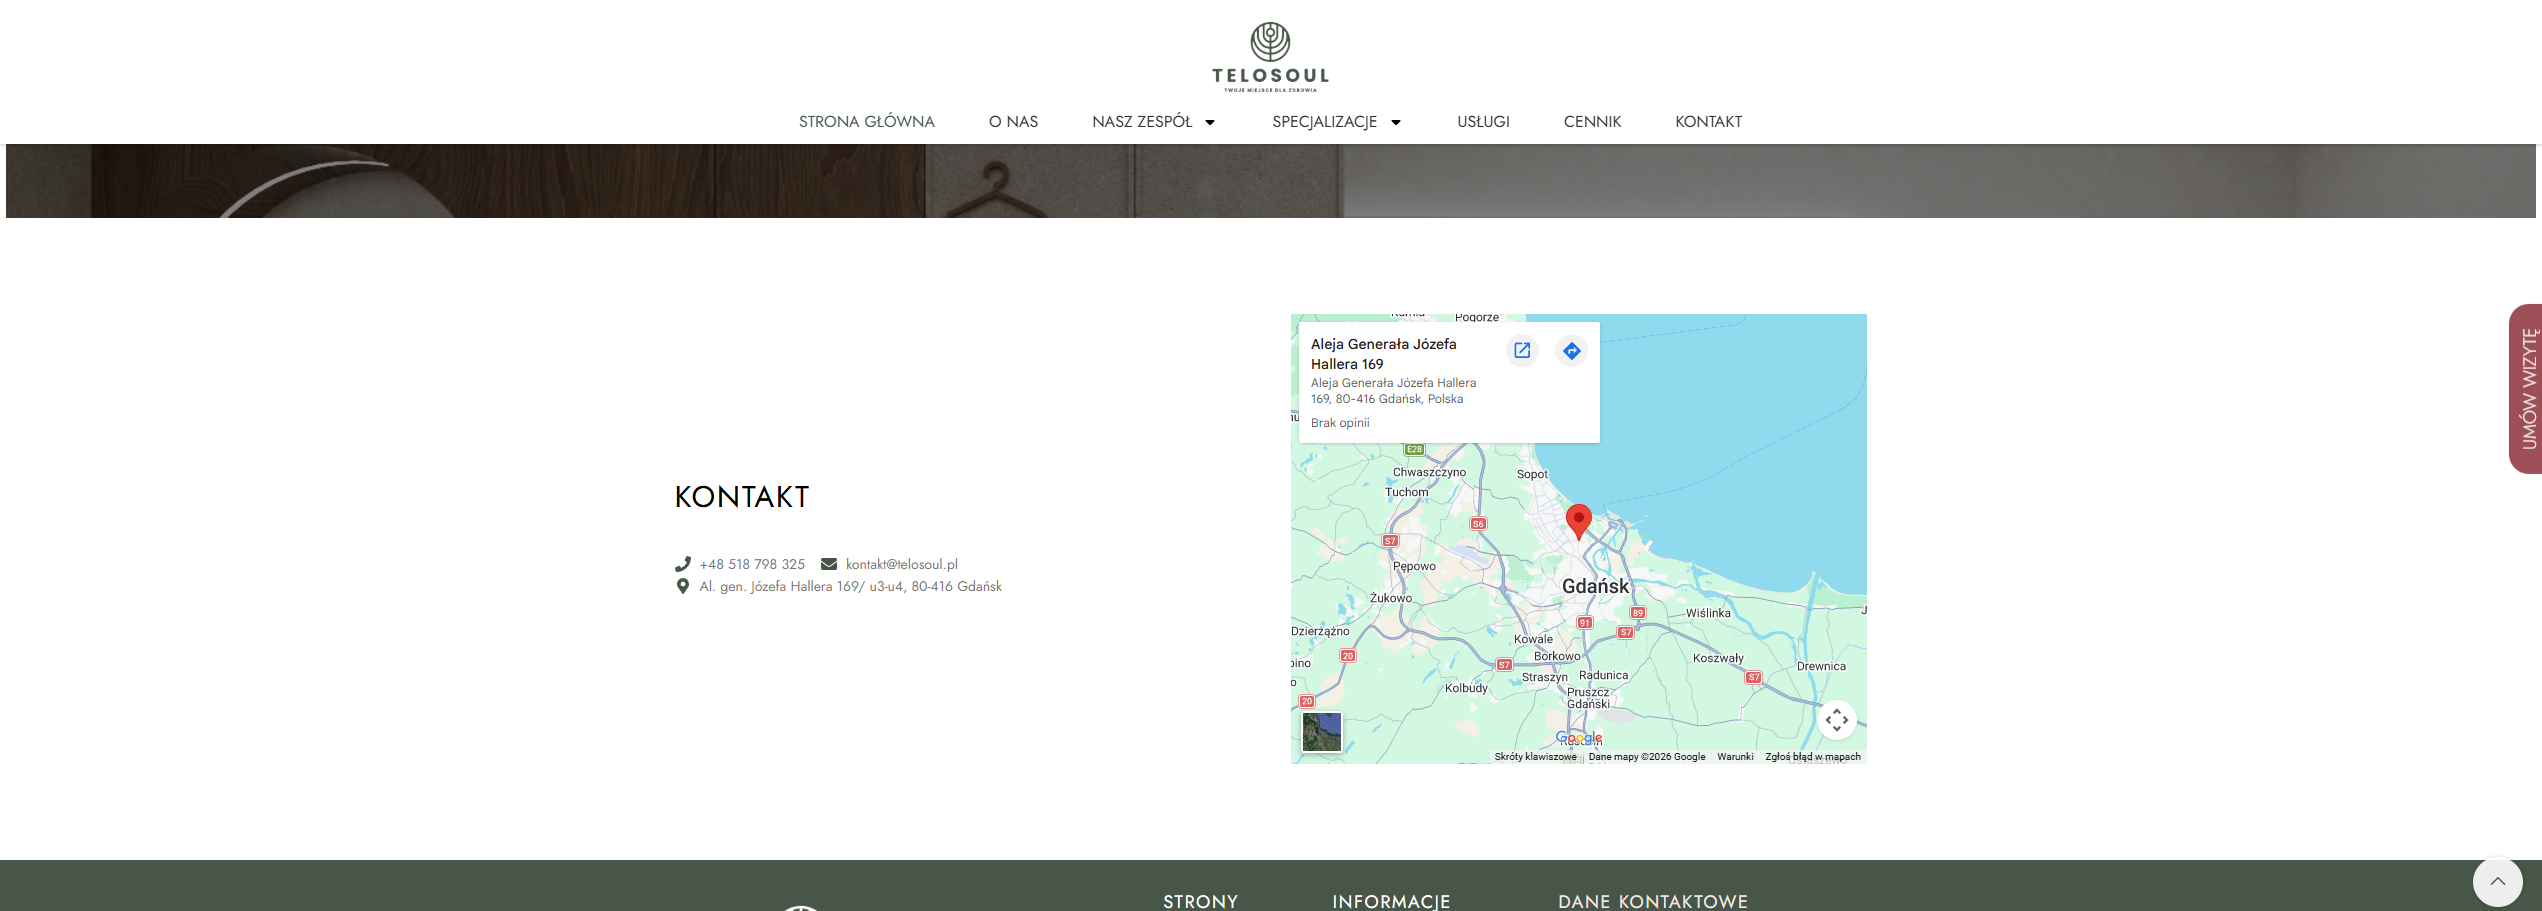2542x911 pixels.
Task: Call phone number +48 518 798 325
Action: [752, 564]
